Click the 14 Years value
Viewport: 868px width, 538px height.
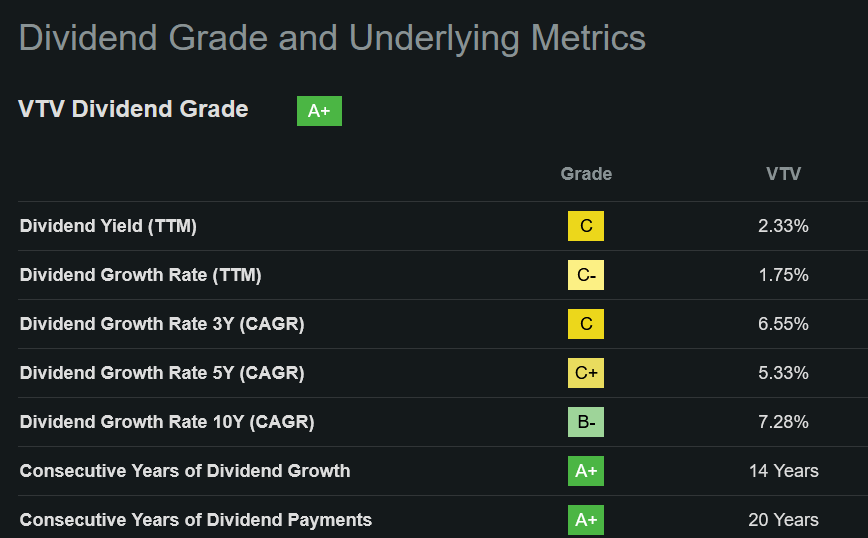coord(783,471)
